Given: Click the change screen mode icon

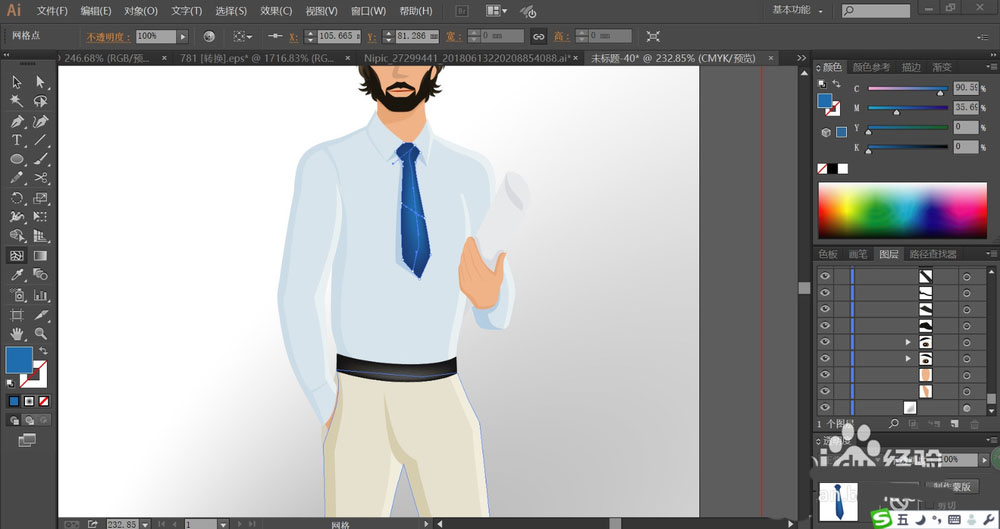Looking at the screenshot, I should point(27,440).
